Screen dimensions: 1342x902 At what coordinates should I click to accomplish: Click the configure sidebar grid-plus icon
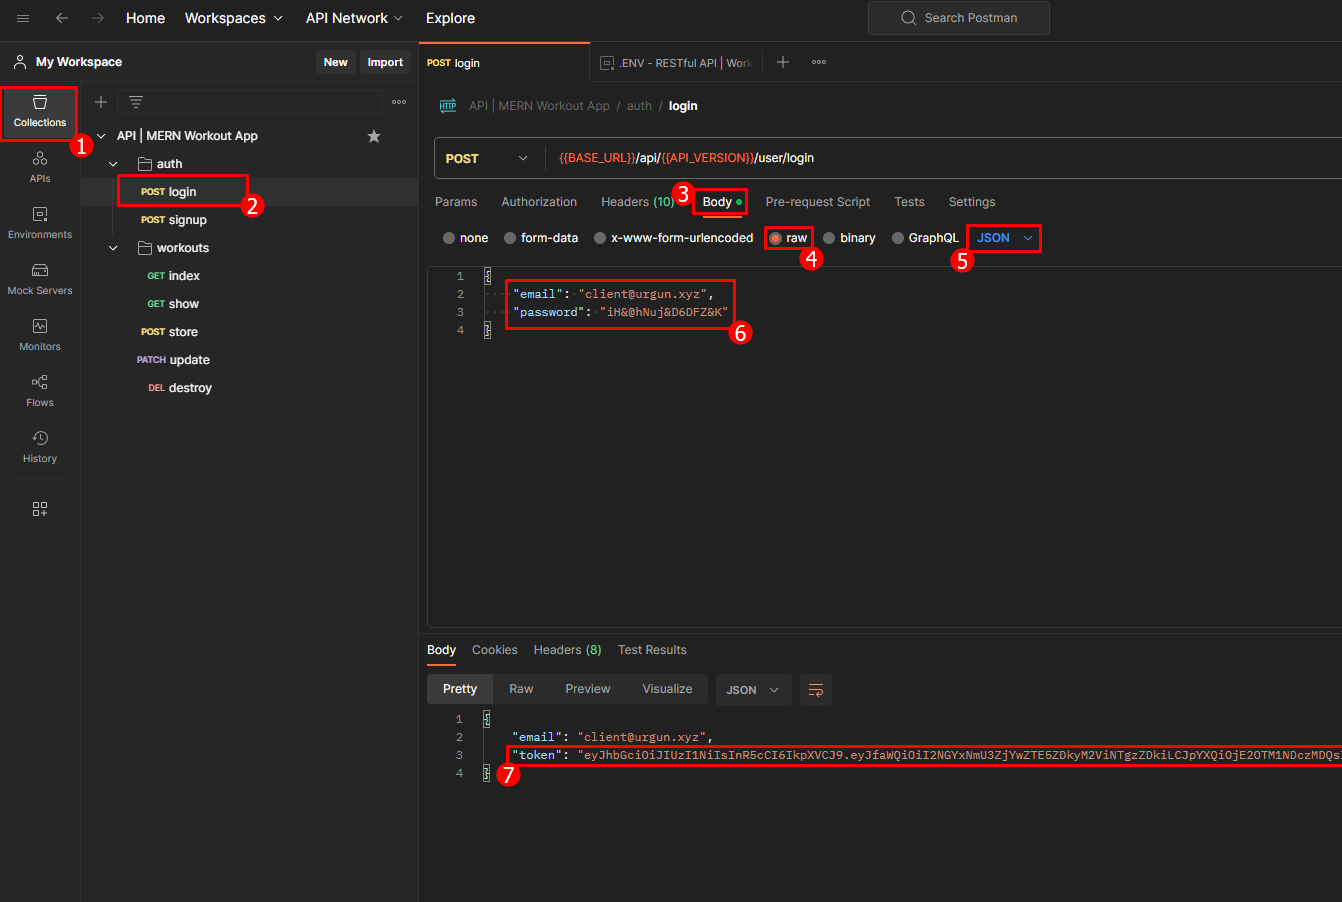click(40, 509)
